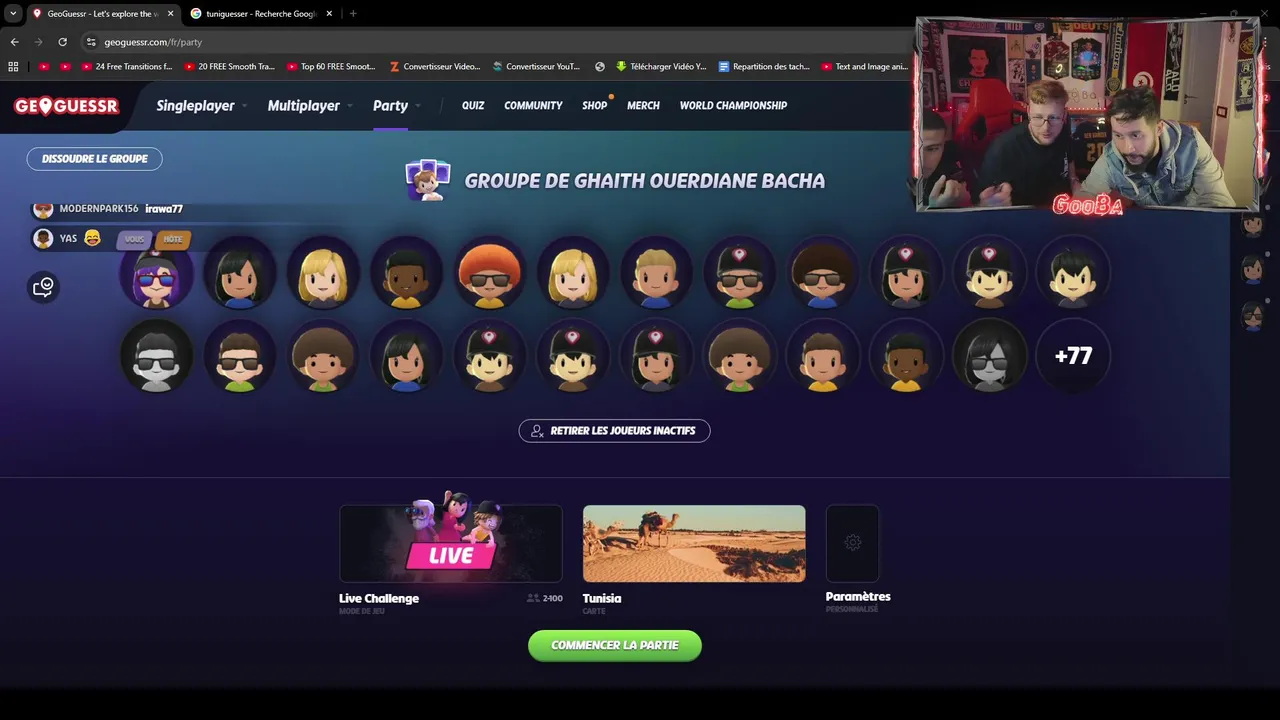The width and height of the screenshot is (1280, 720).
Task: Start the game with Commencer la partie
Action: coord(615,645)
